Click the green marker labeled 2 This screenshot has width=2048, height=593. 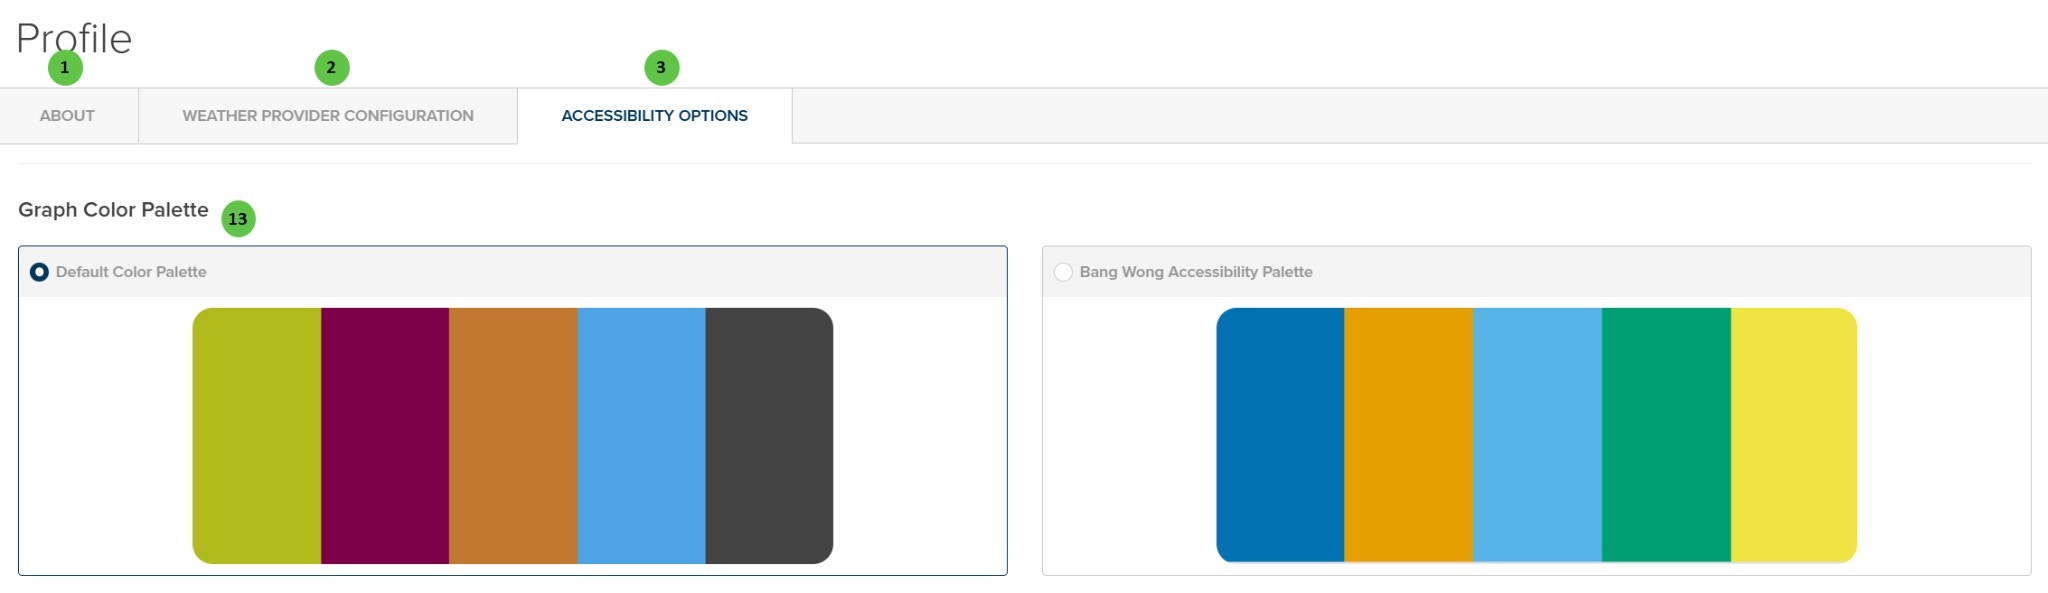coord(330,68)
